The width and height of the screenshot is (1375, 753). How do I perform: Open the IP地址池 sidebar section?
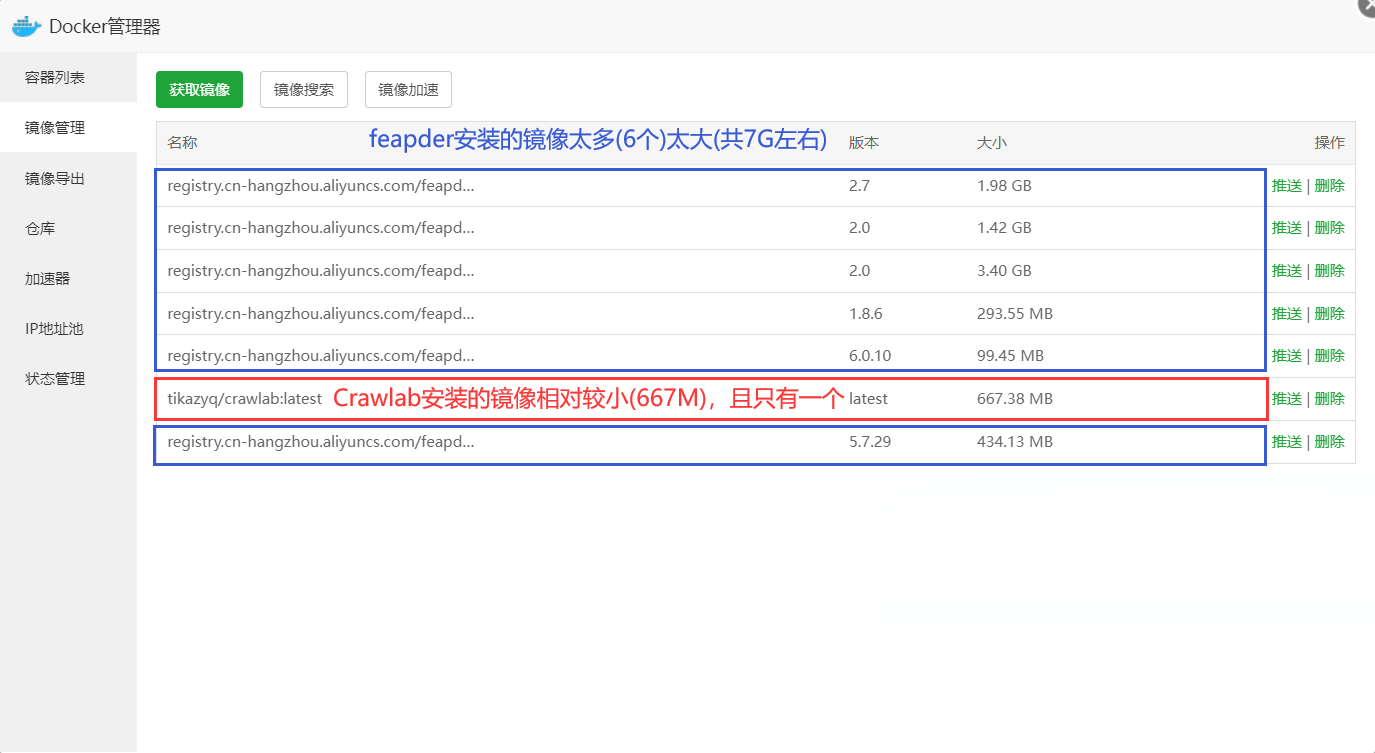click(x=55, y=328)
